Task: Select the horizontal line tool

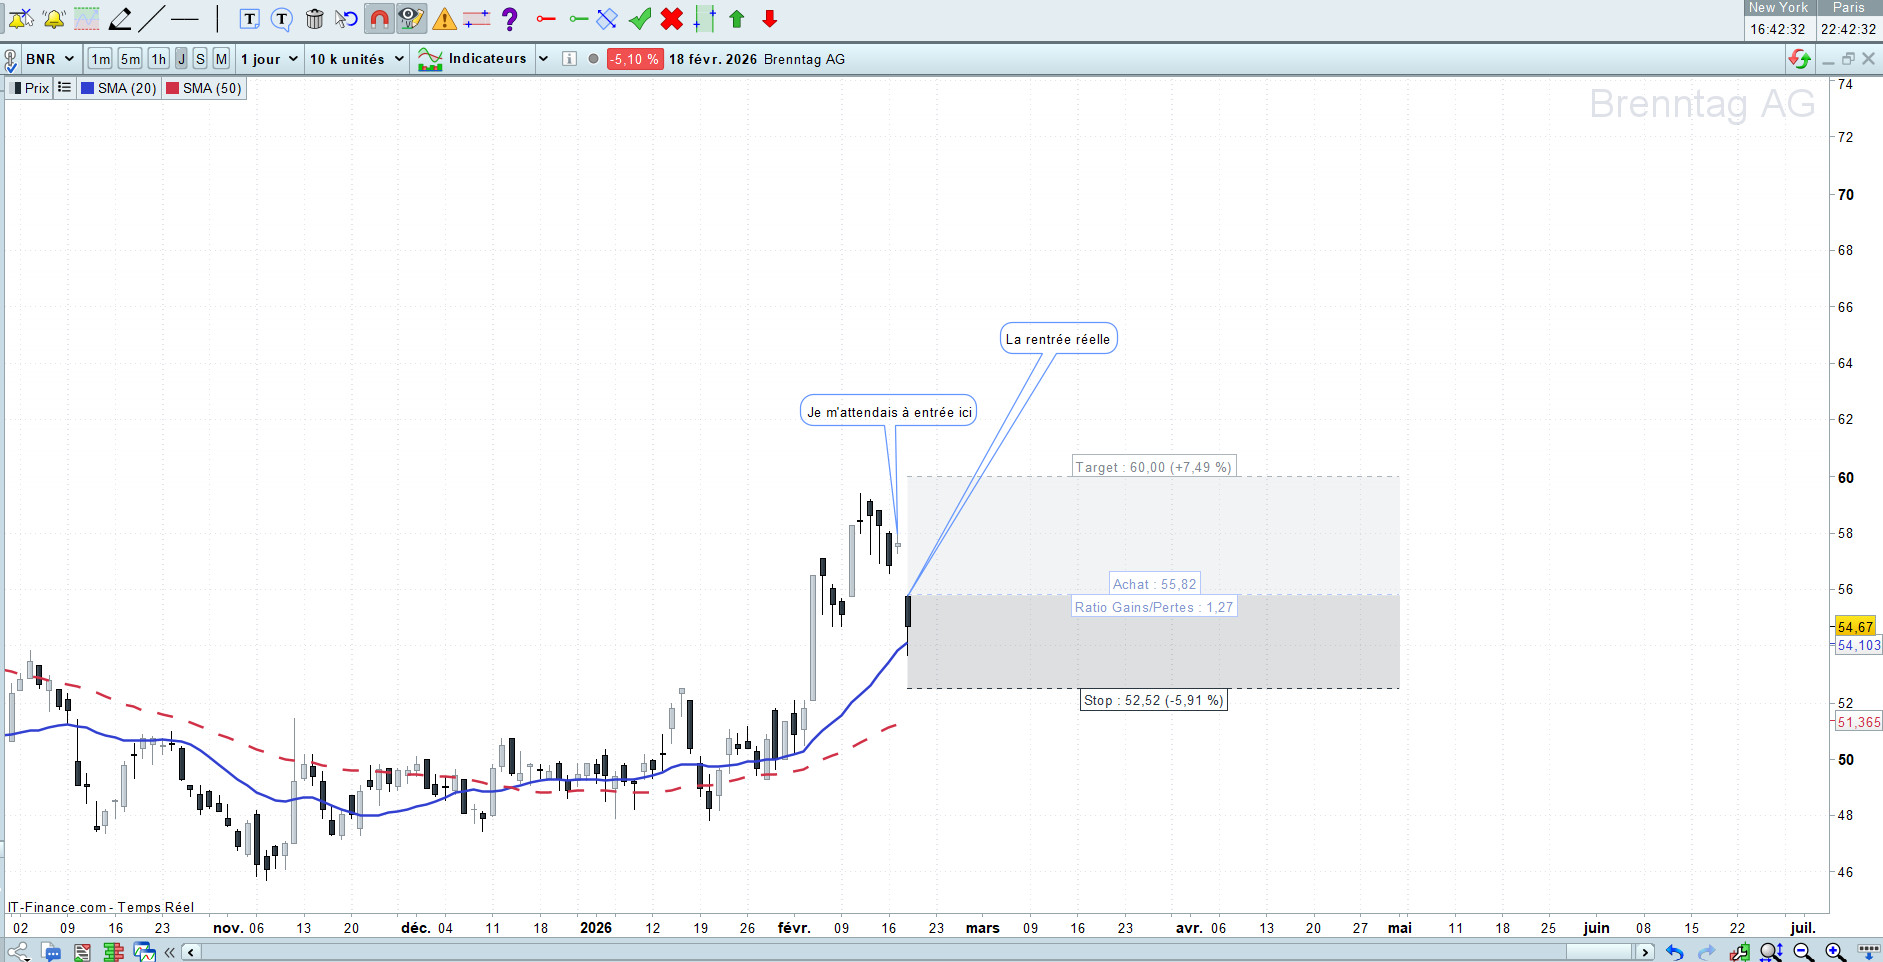Action: coord(185,18)
